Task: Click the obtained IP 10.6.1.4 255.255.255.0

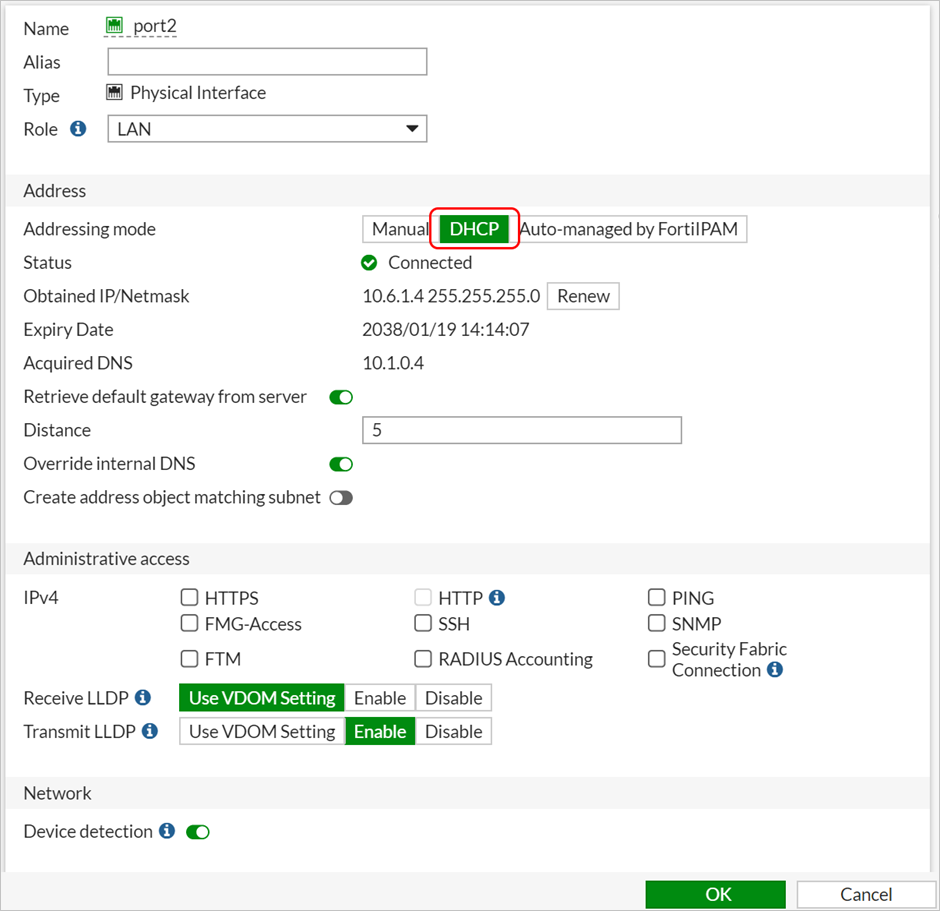Action: pos(451,296)
